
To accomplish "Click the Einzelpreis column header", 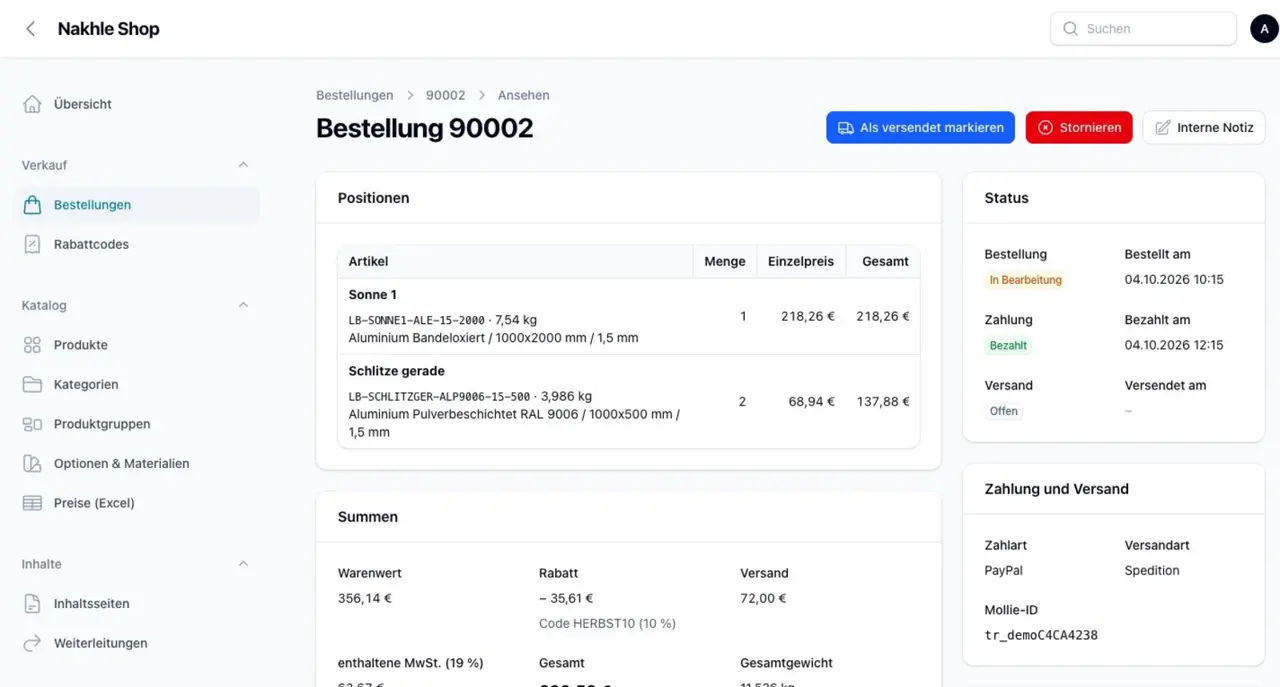I will coord(801,261).
